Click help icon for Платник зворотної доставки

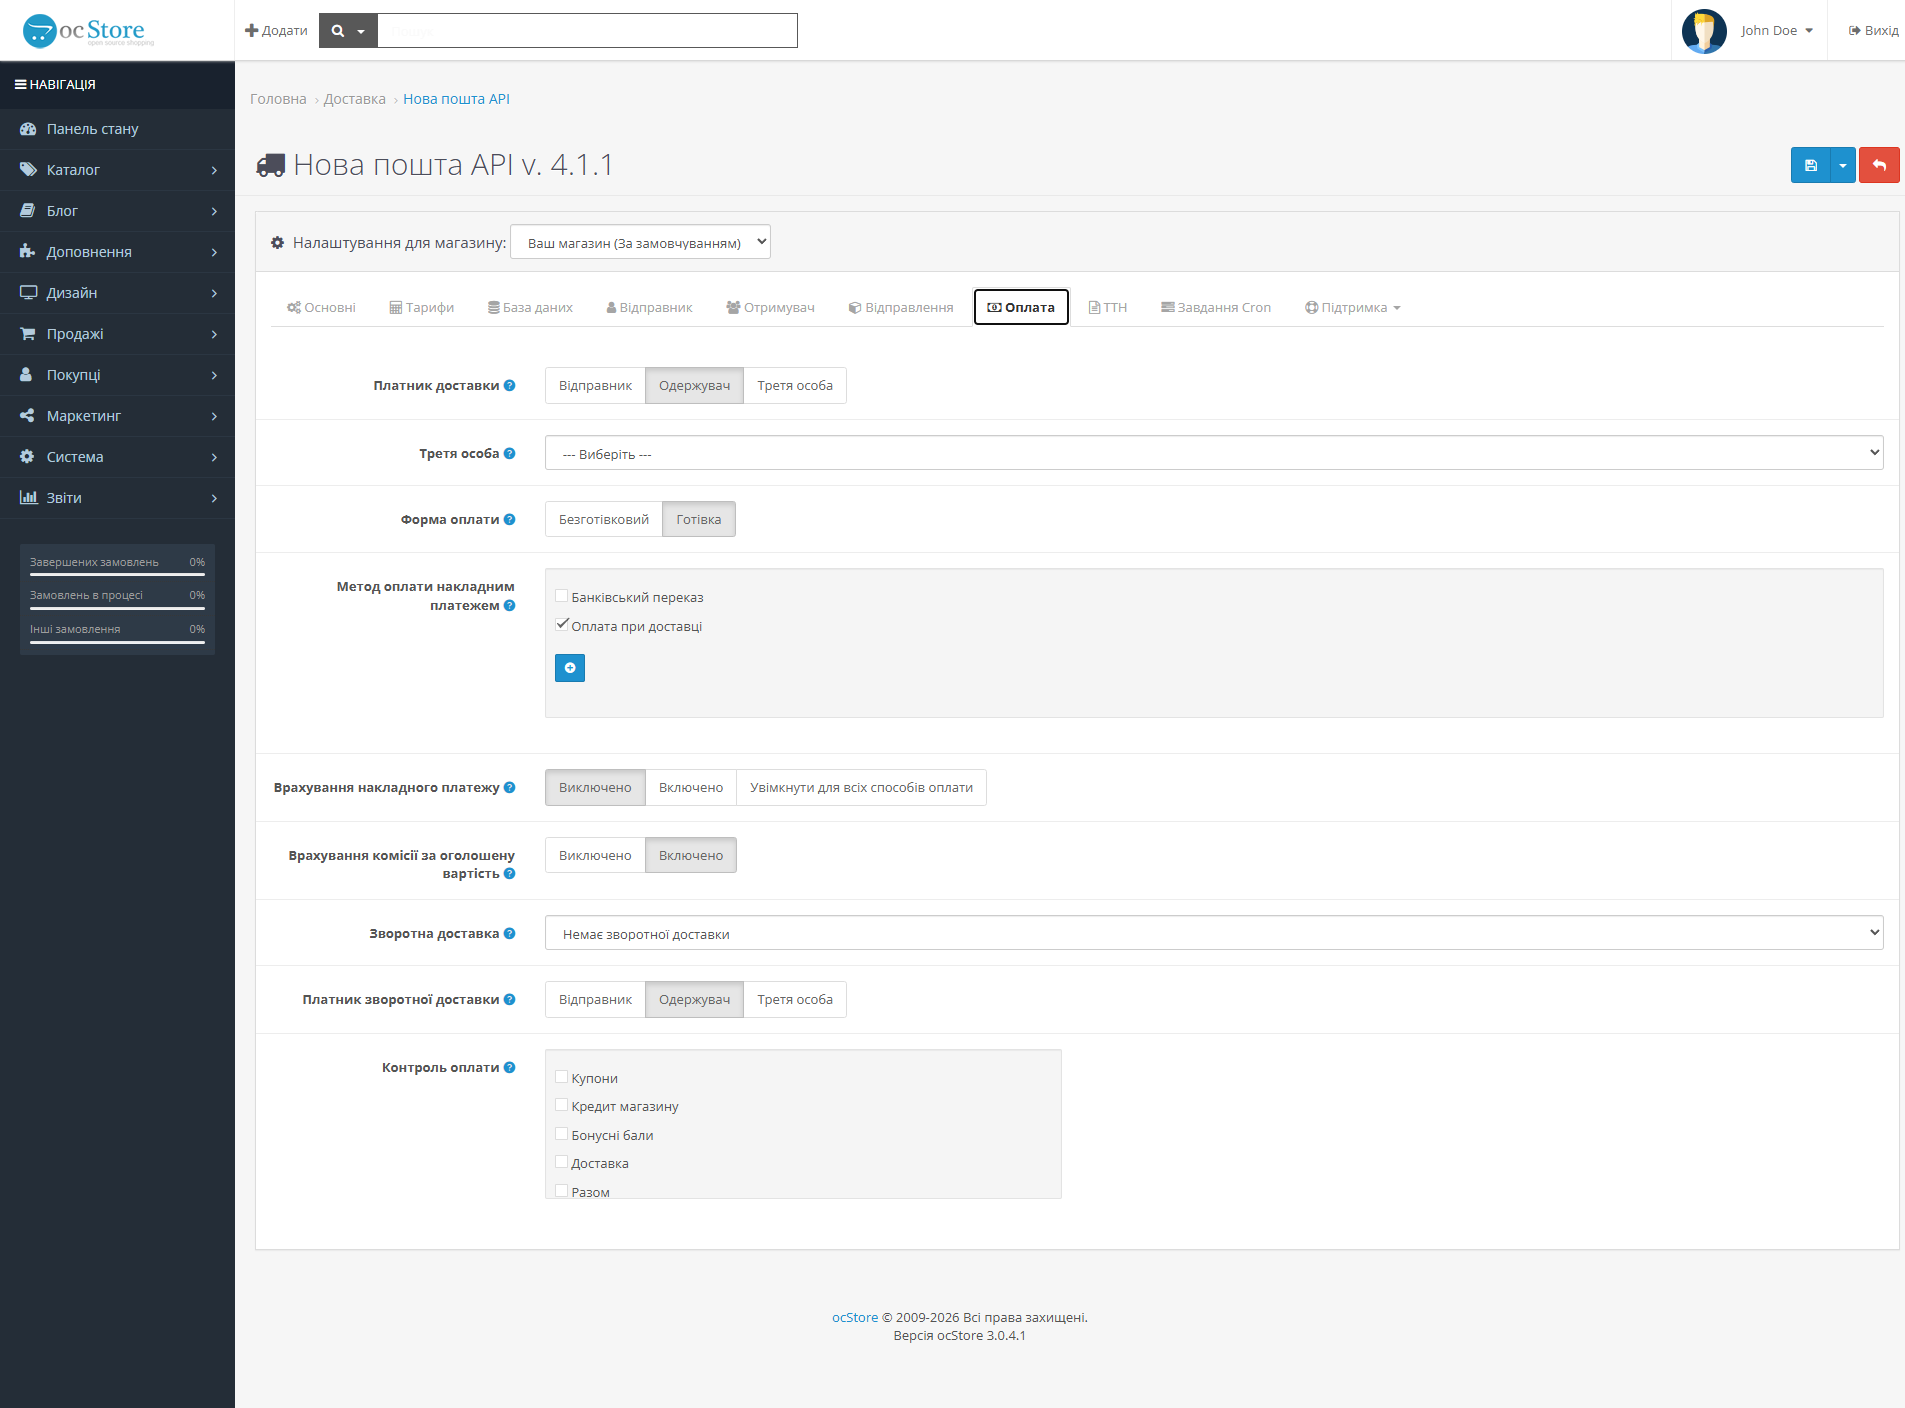(x=510, y=1000)
